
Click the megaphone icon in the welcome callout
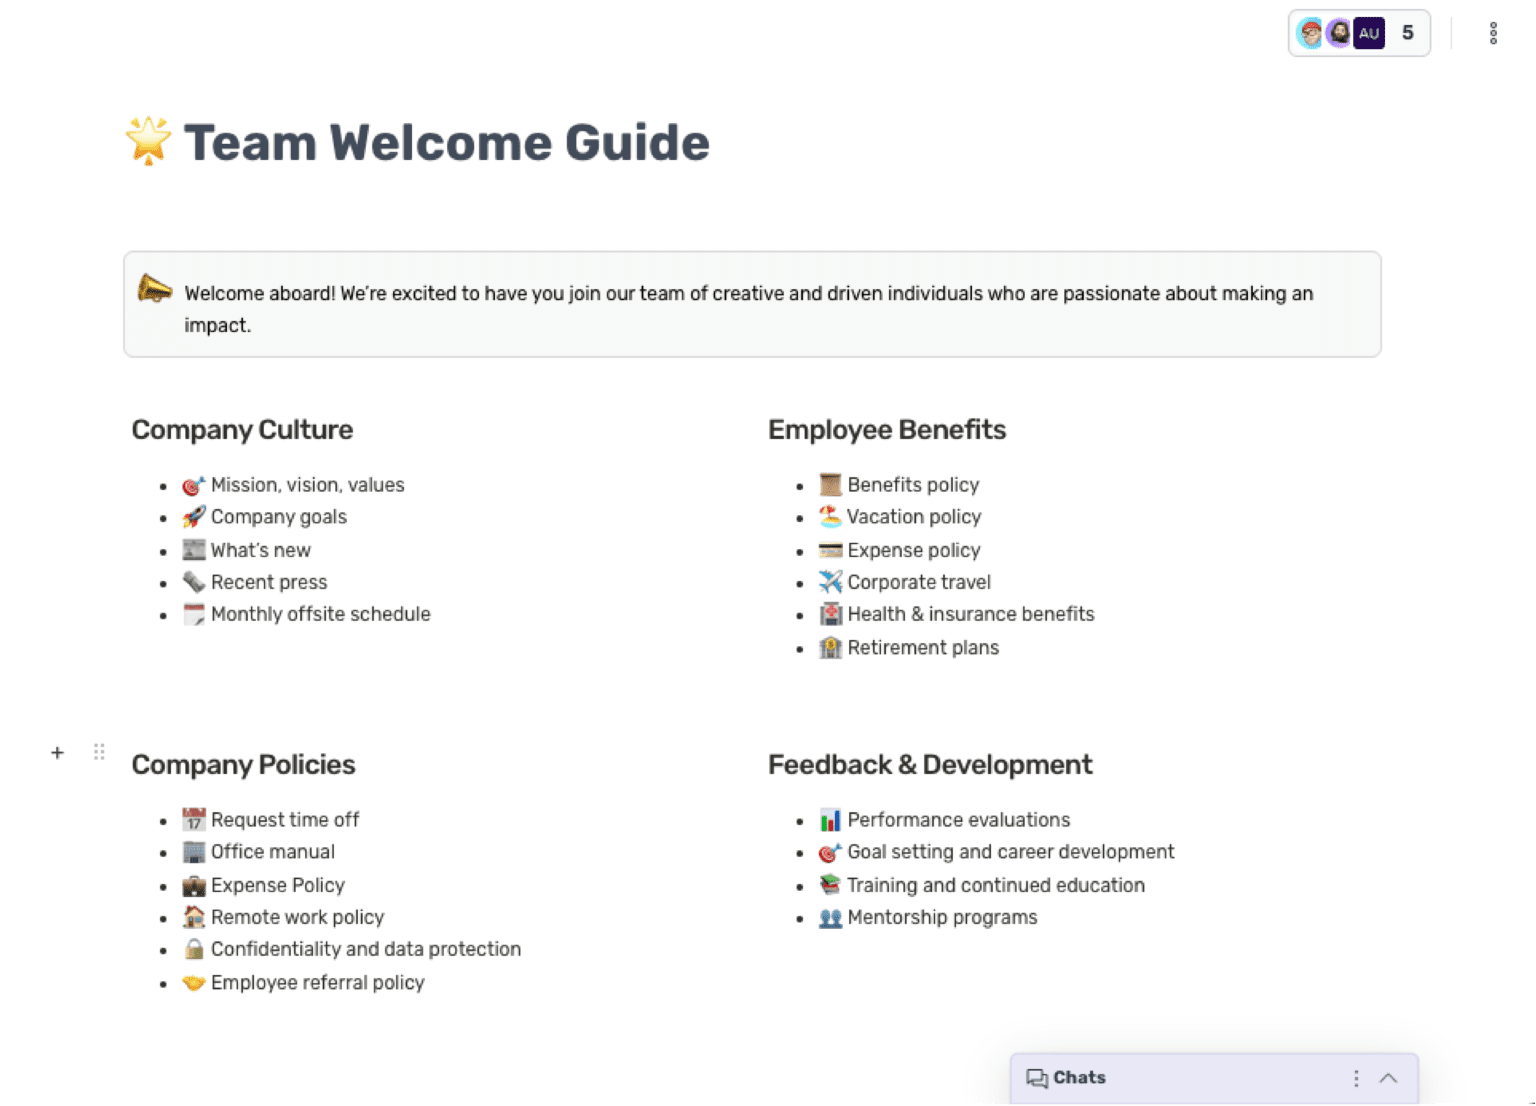(156, 292)
